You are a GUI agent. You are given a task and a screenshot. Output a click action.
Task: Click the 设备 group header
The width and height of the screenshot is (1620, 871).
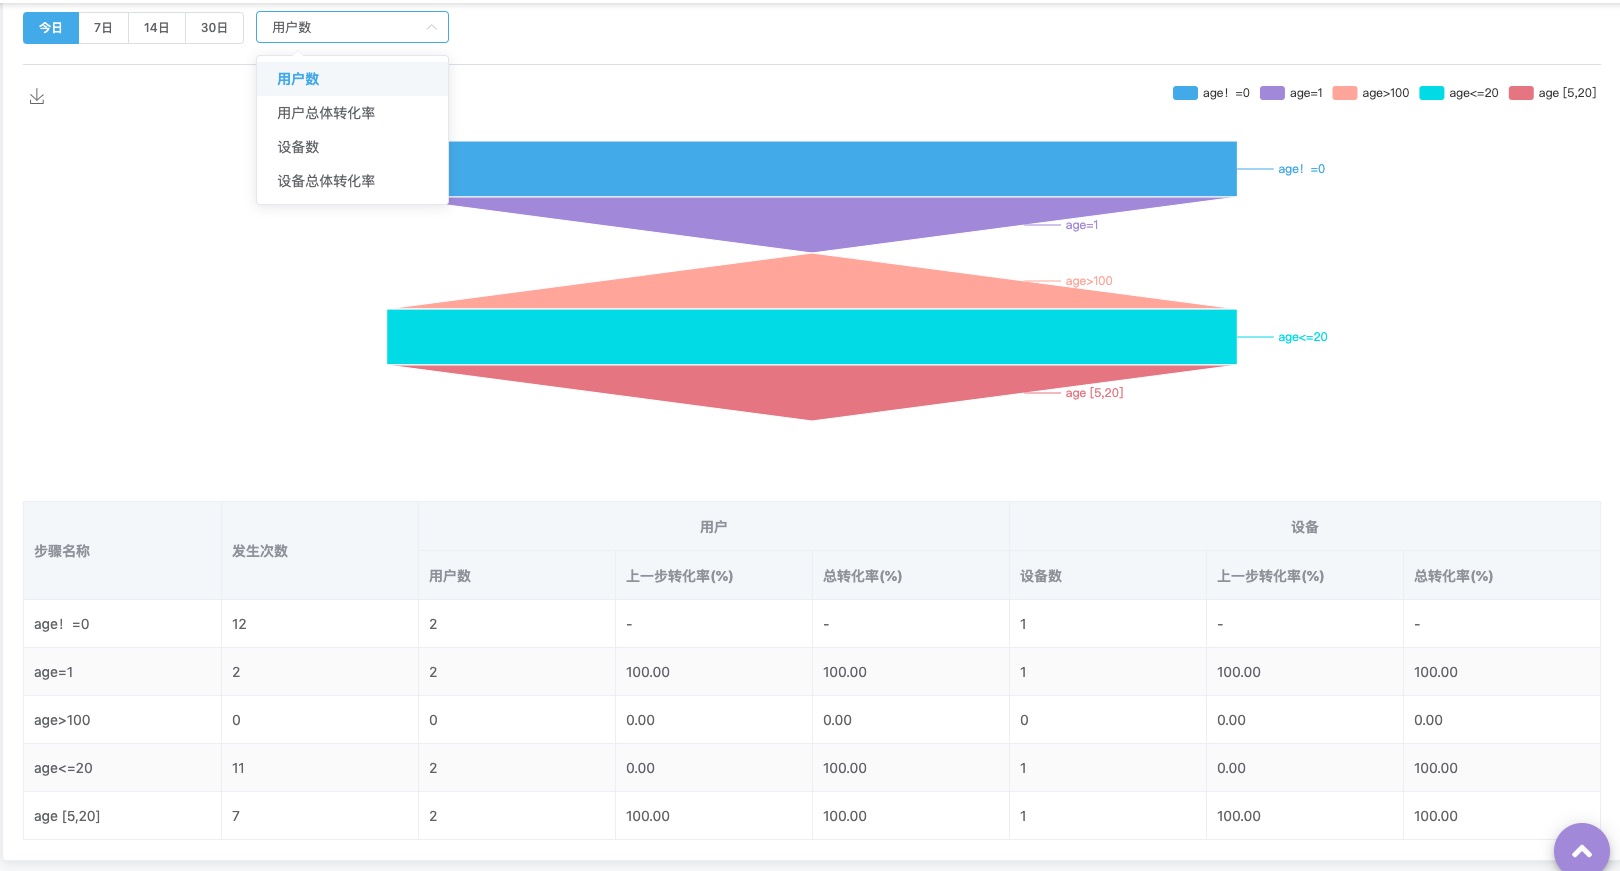pos(1304,527)
